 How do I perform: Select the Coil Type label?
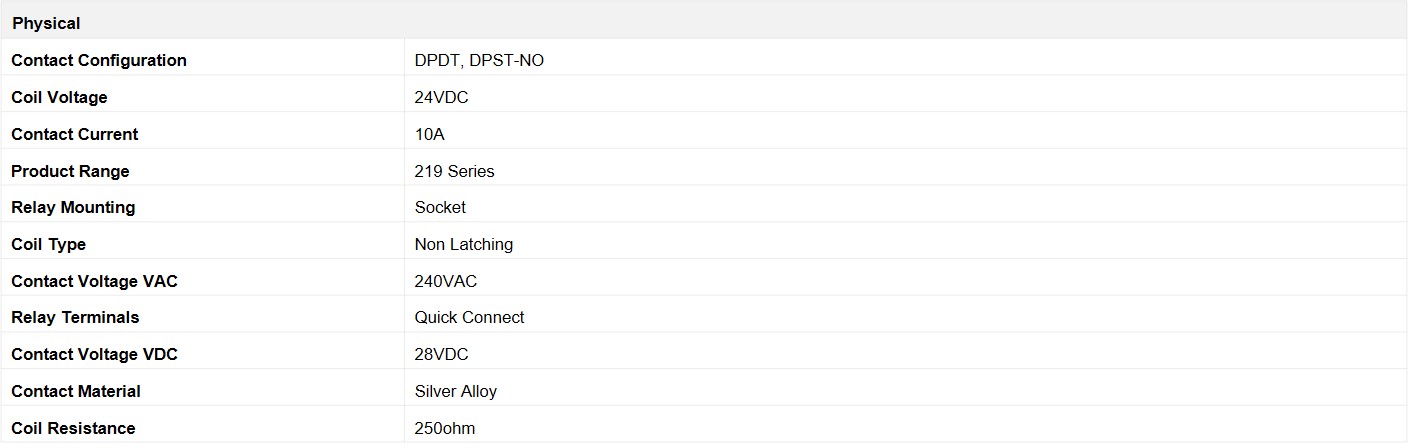point(49,244)
